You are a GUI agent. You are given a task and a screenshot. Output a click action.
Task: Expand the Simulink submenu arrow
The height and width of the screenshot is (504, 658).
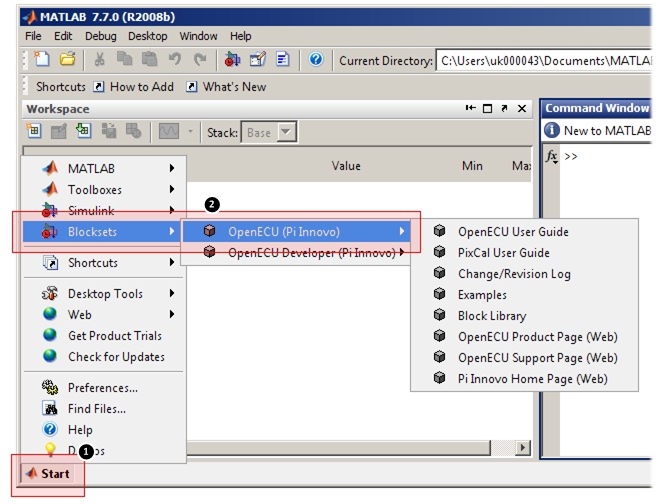(x=172, y=210)
